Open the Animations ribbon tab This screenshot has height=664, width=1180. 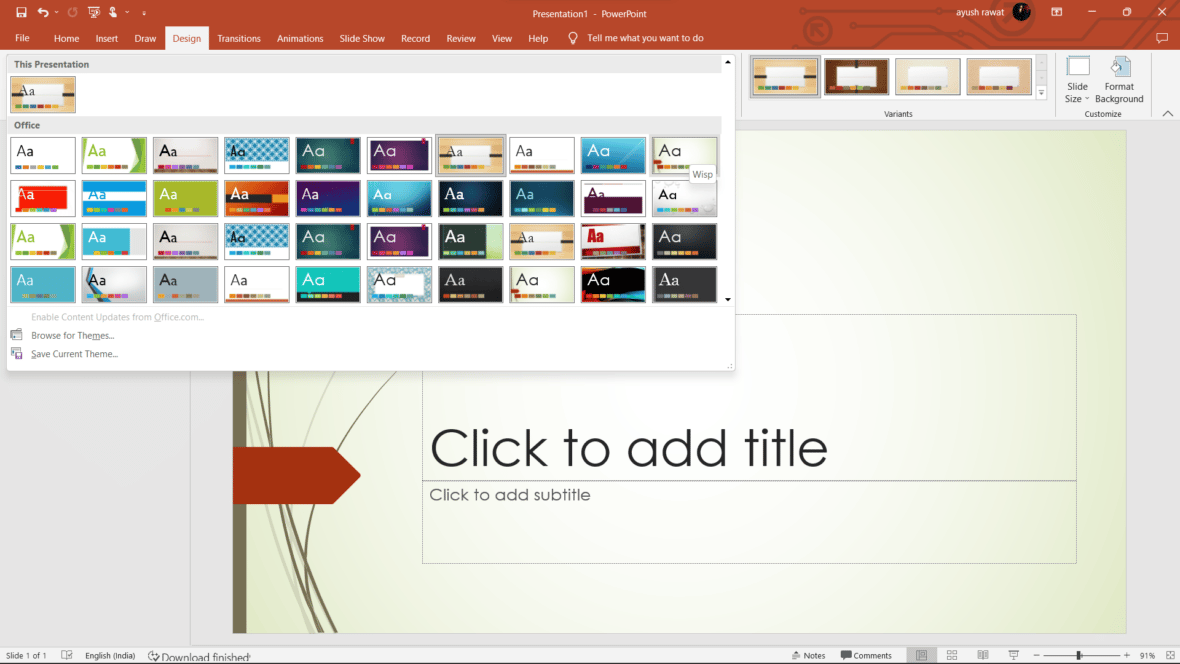click(x=300, y=38)
